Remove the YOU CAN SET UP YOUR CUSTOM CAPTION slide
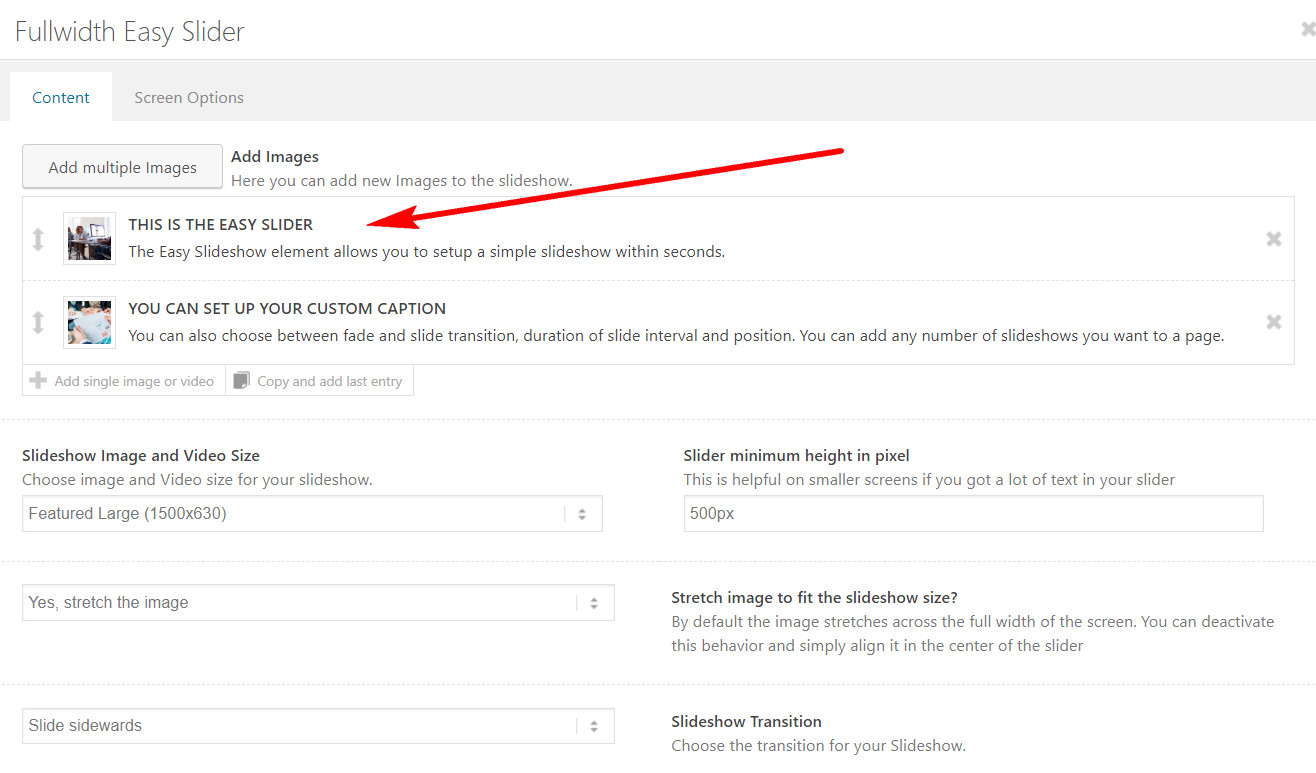This screenshot has width=1316, height=773. [x=1273, y=322]
